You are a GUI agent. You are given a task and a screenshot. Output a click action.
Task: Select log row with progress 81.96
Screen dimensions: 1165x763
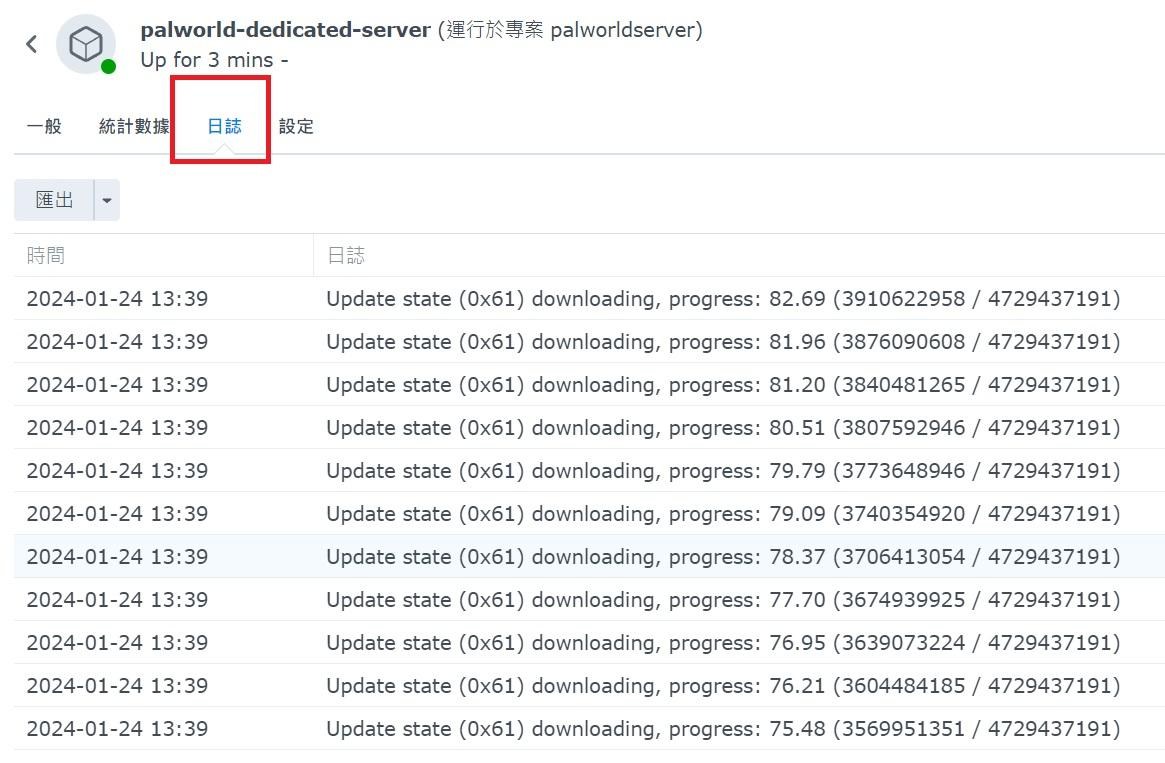click(x=589, y=342)
